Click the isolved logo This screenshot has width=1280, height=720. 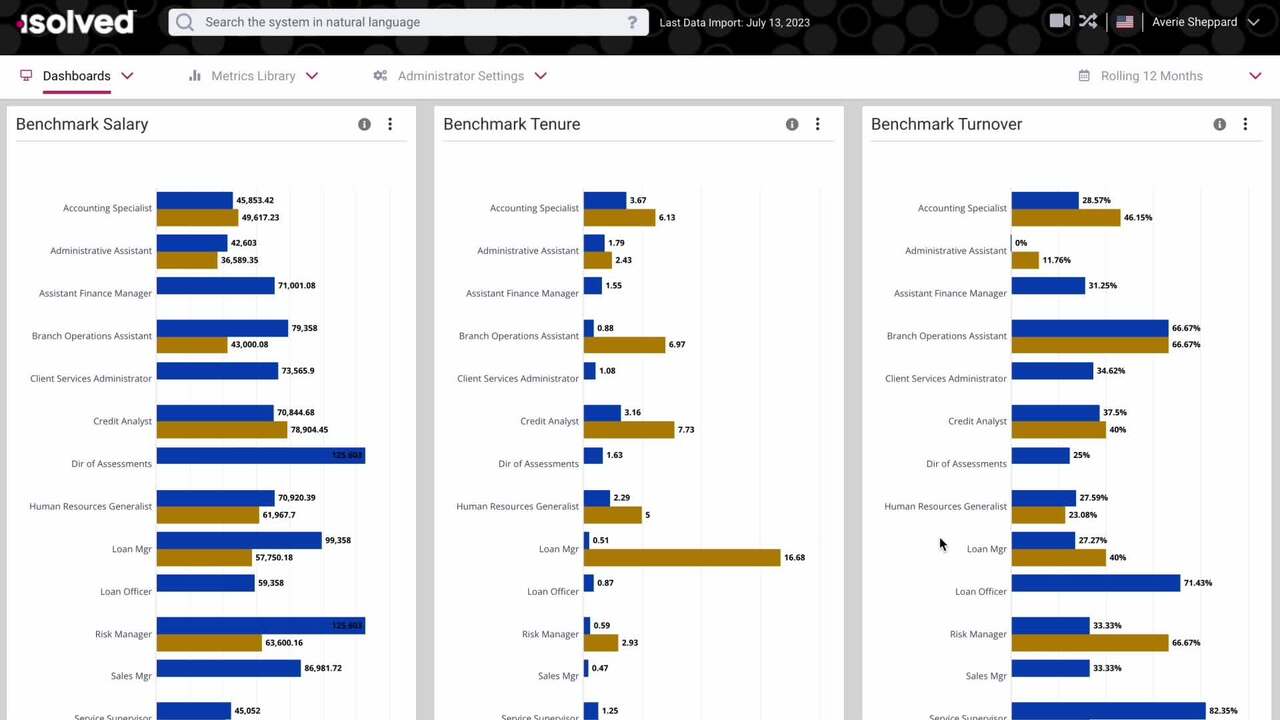click(76, 22)
